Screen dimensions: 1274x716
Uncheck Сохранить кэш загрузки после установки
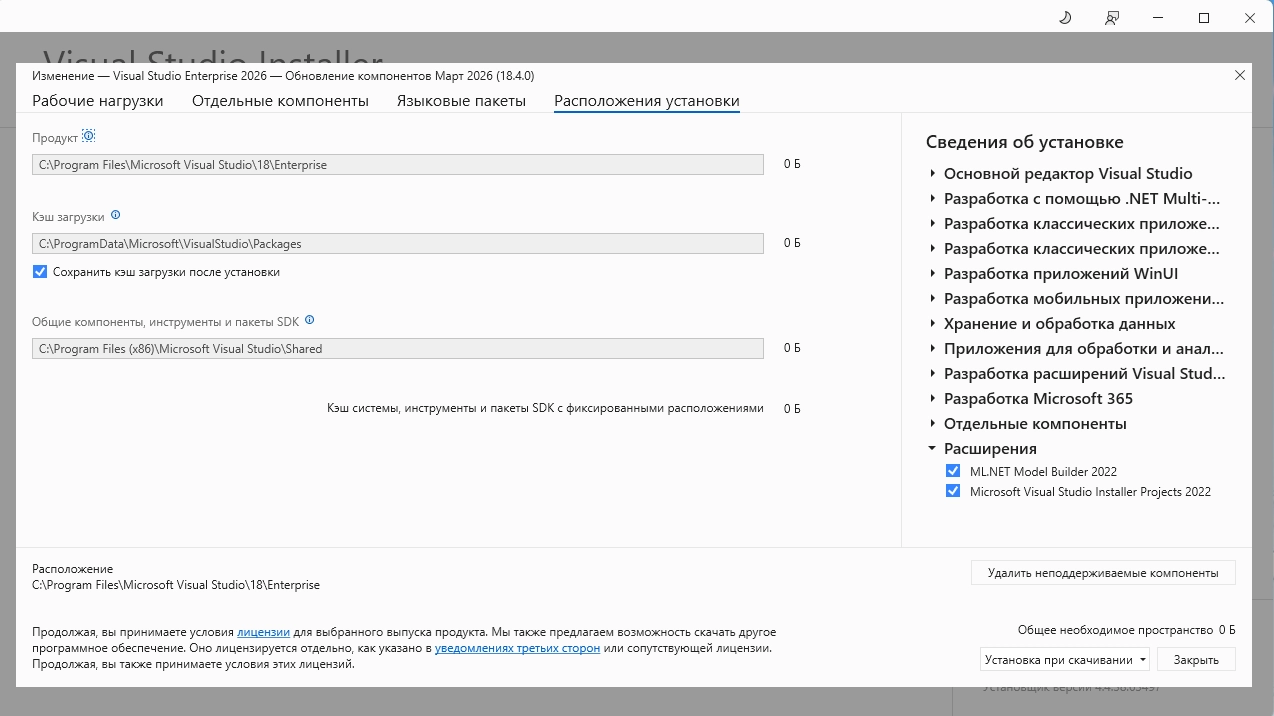(x=40, y=272)
